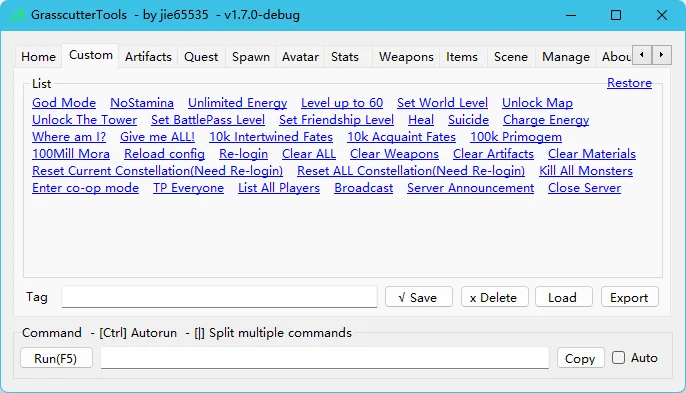Image resolution: width=686 pixels, height=393 pixels.
Task: Click the Run(F5) button
Action: pyautogui.click(x=56, y=358)
